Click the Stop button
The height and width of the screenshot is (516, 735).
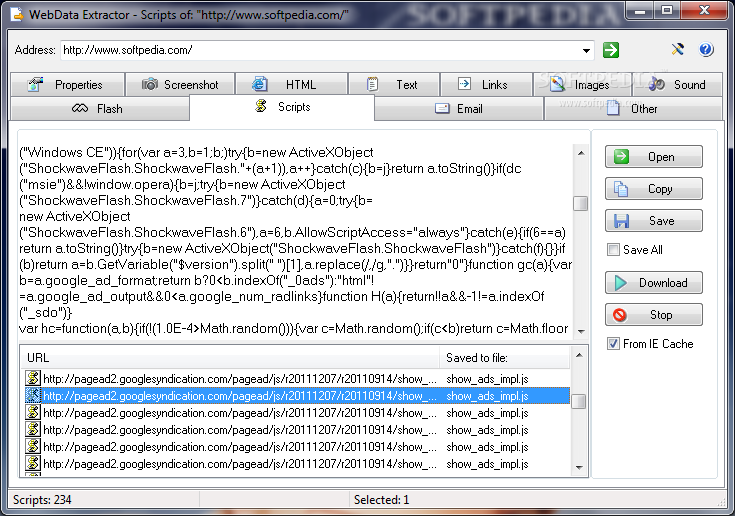(x=653, y=314)
